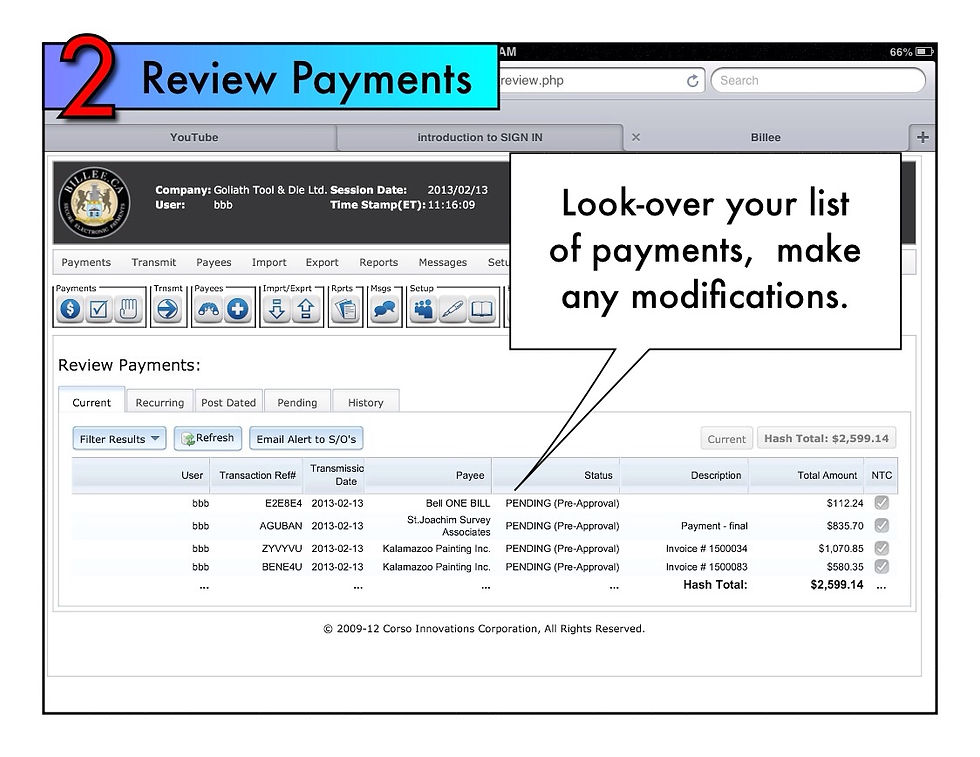Click the open book Setup icon
Screen dimensions: 980x757
coord(482,309)
